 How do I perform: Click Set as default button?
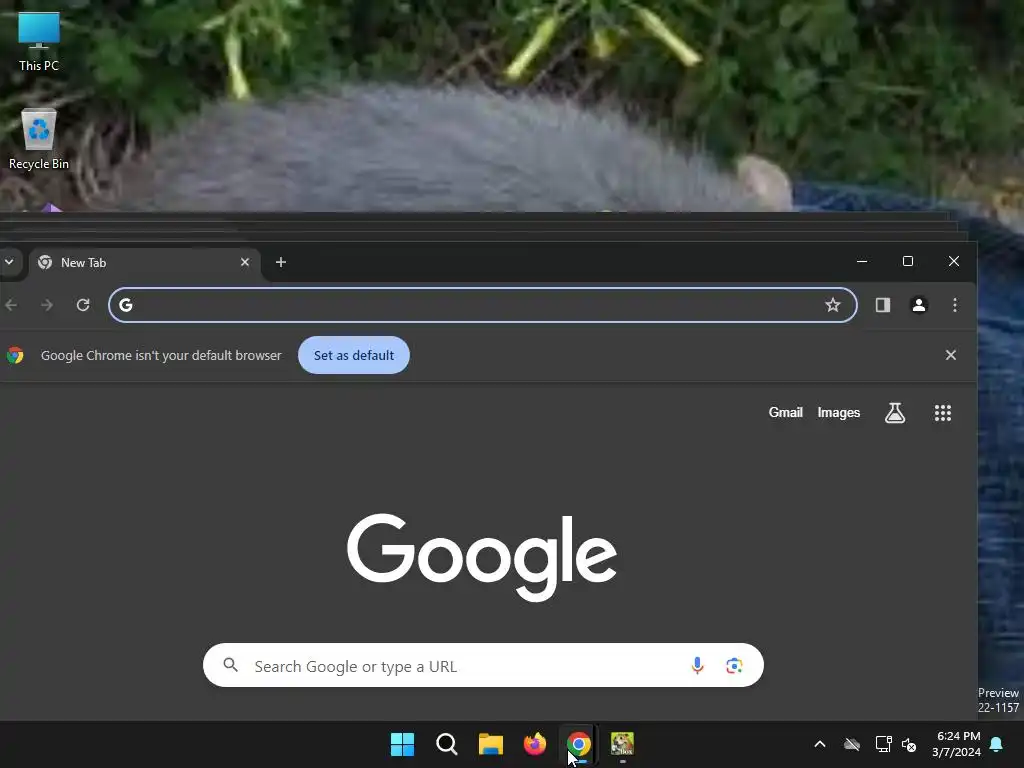(354, 355)
